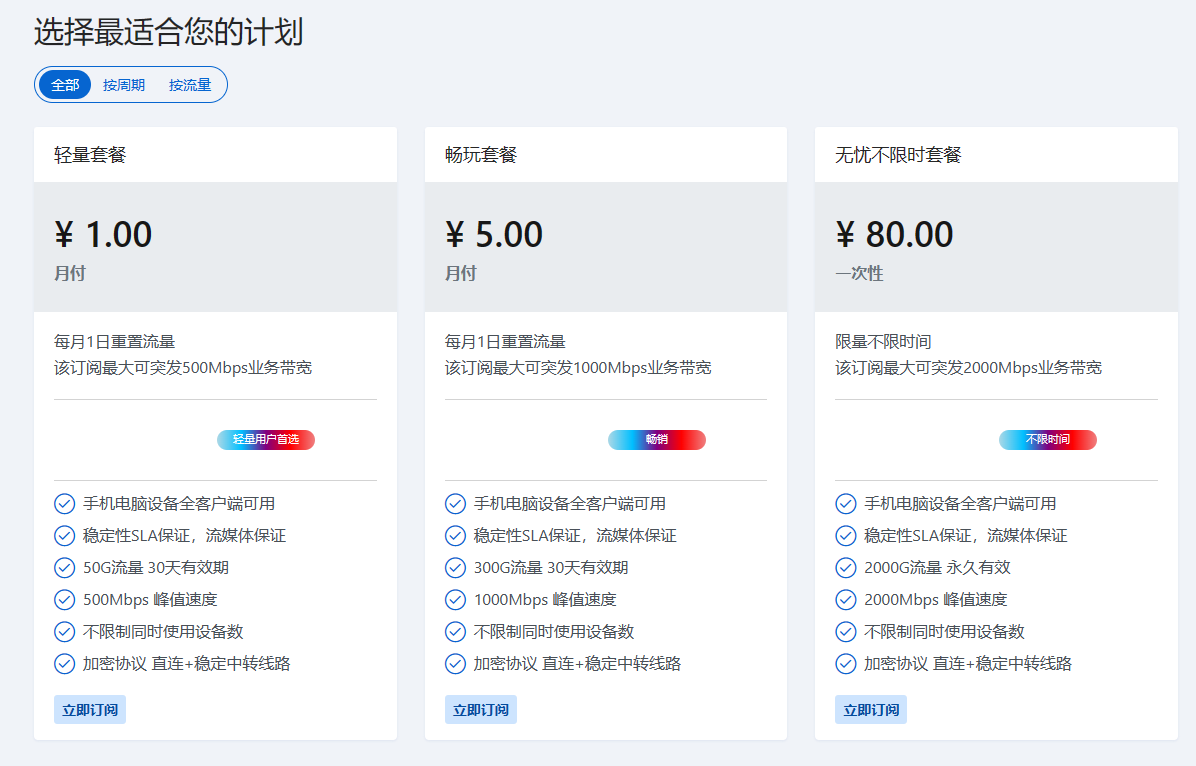The image size is (1196, 766).
Task: Click the 畅玩套餐 card title
Action: pyautogui.click(x=481, y=155)
